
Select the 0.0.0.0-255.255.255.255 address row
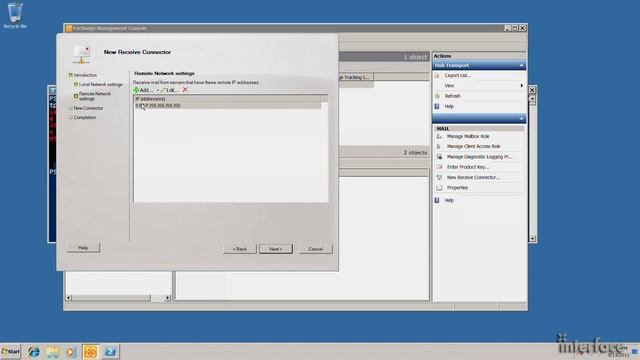(228, 106)
